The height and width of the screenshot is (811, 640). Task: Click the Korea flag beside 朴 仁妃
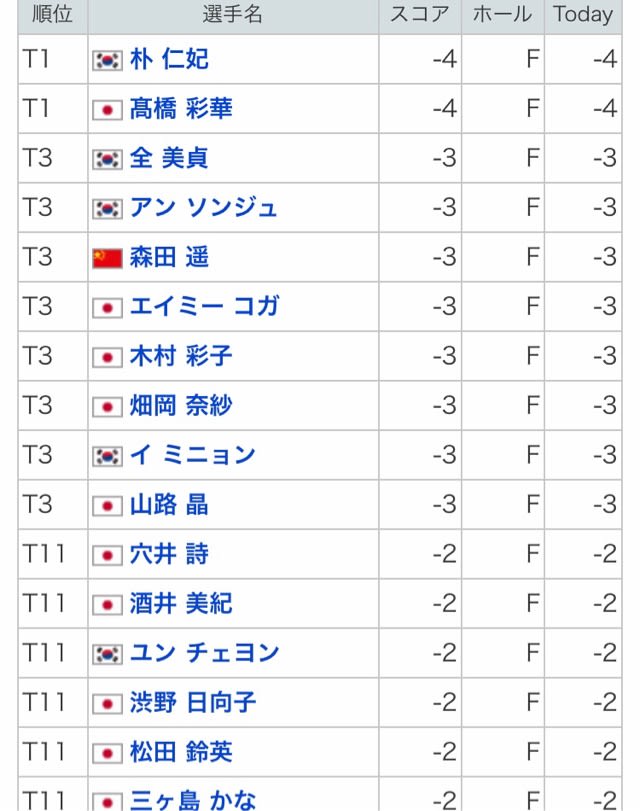click(x=108, y=60)
